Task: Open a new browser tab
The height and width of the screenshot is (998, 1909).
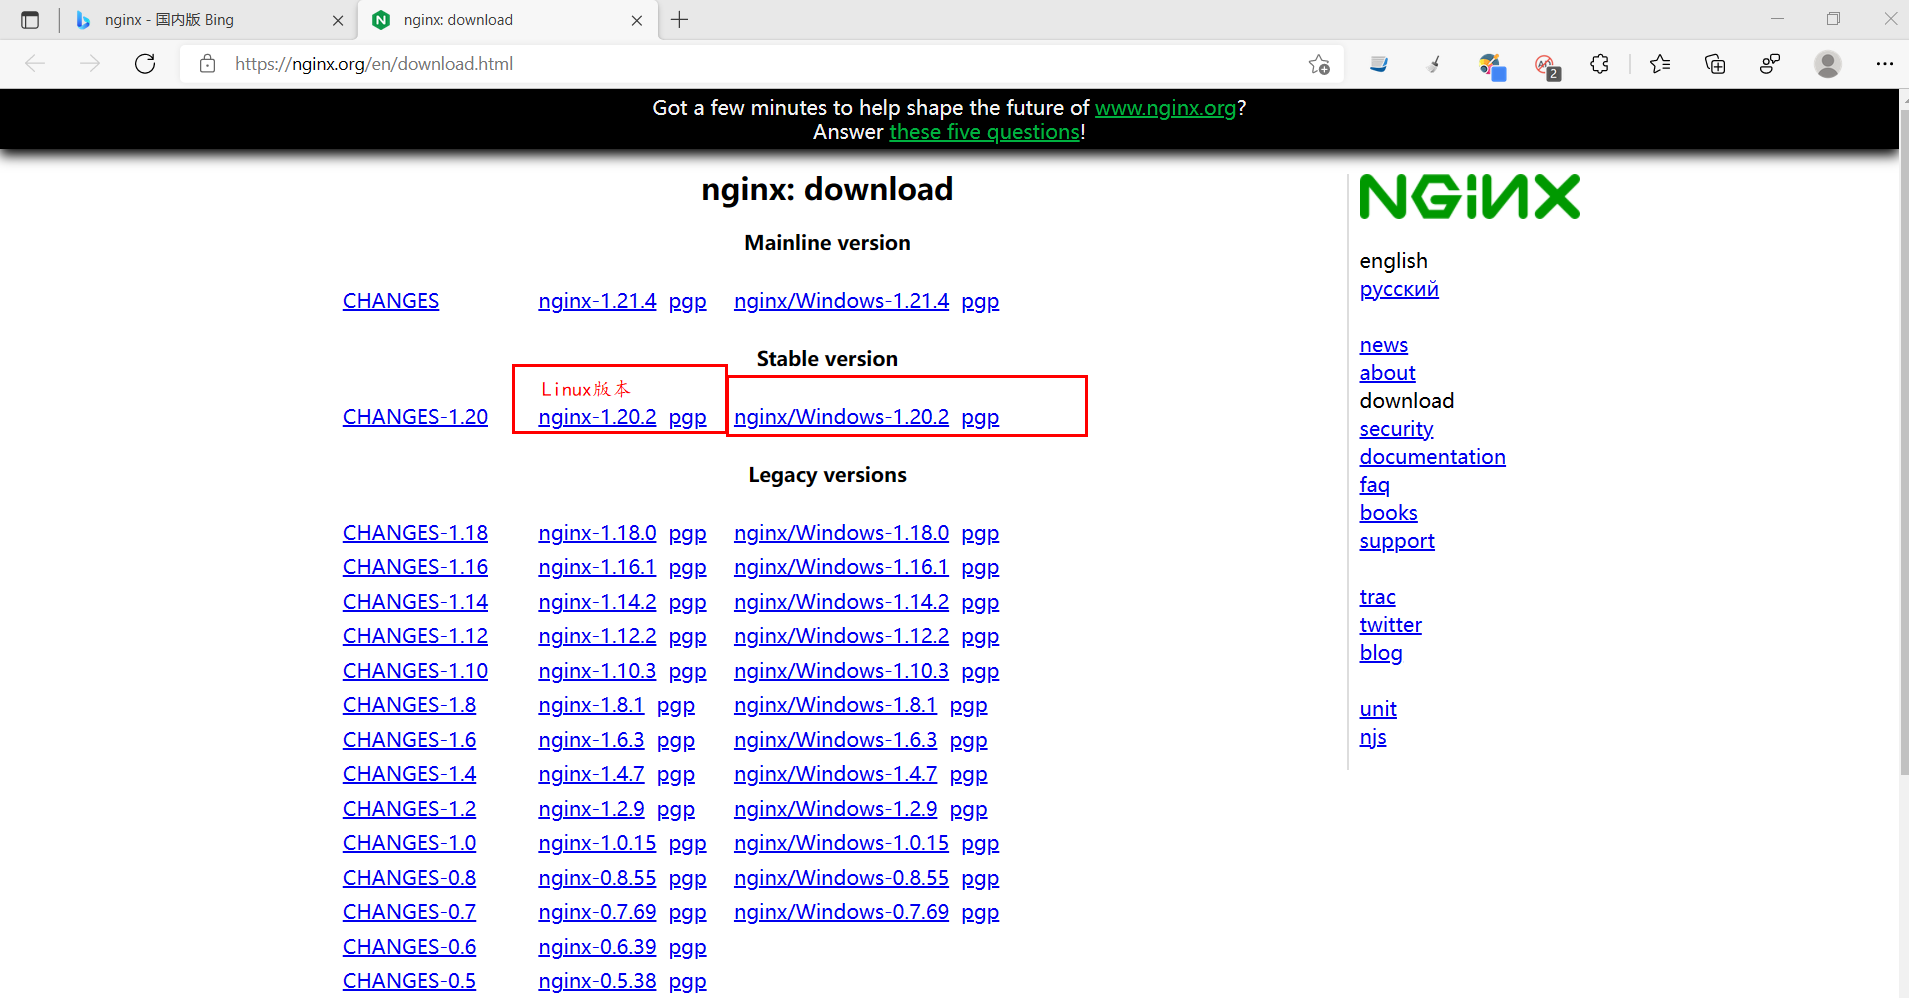Action: [680, 20]
